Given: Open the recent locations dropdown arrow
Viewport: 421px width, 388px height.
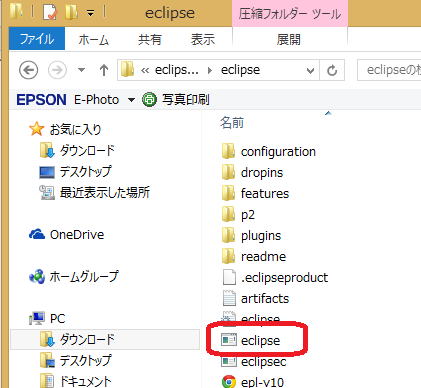Looking at the screenshot, I should pos(81,70).
